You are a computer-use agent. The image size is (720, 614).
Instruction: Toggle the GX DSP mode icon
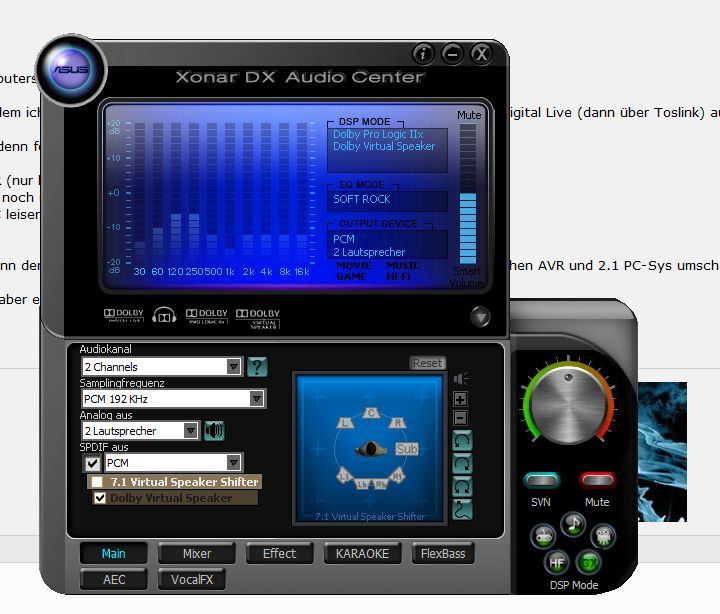click(589, 562)
